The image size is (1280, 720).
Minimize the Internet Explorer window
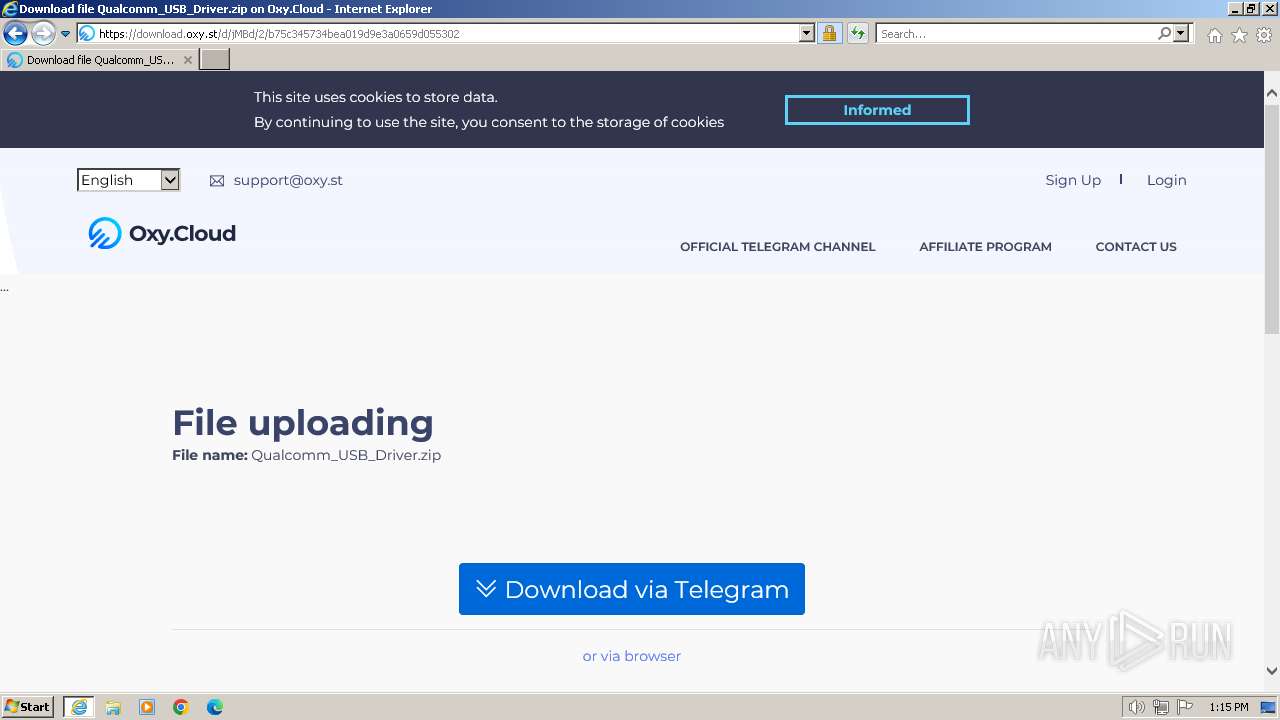[x=1236, y=8]
